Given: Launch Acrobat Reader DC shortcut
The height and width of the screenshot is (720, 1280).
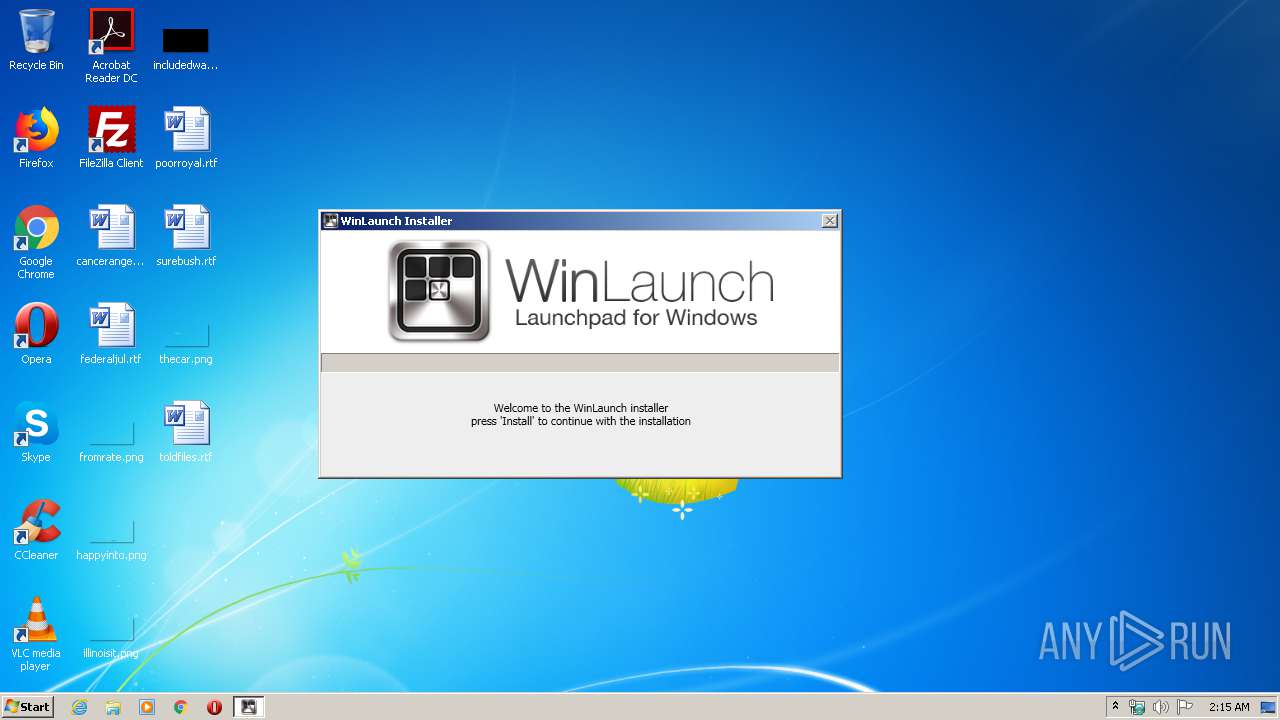Looking at the screenshot, I should [x=111, y=45].
